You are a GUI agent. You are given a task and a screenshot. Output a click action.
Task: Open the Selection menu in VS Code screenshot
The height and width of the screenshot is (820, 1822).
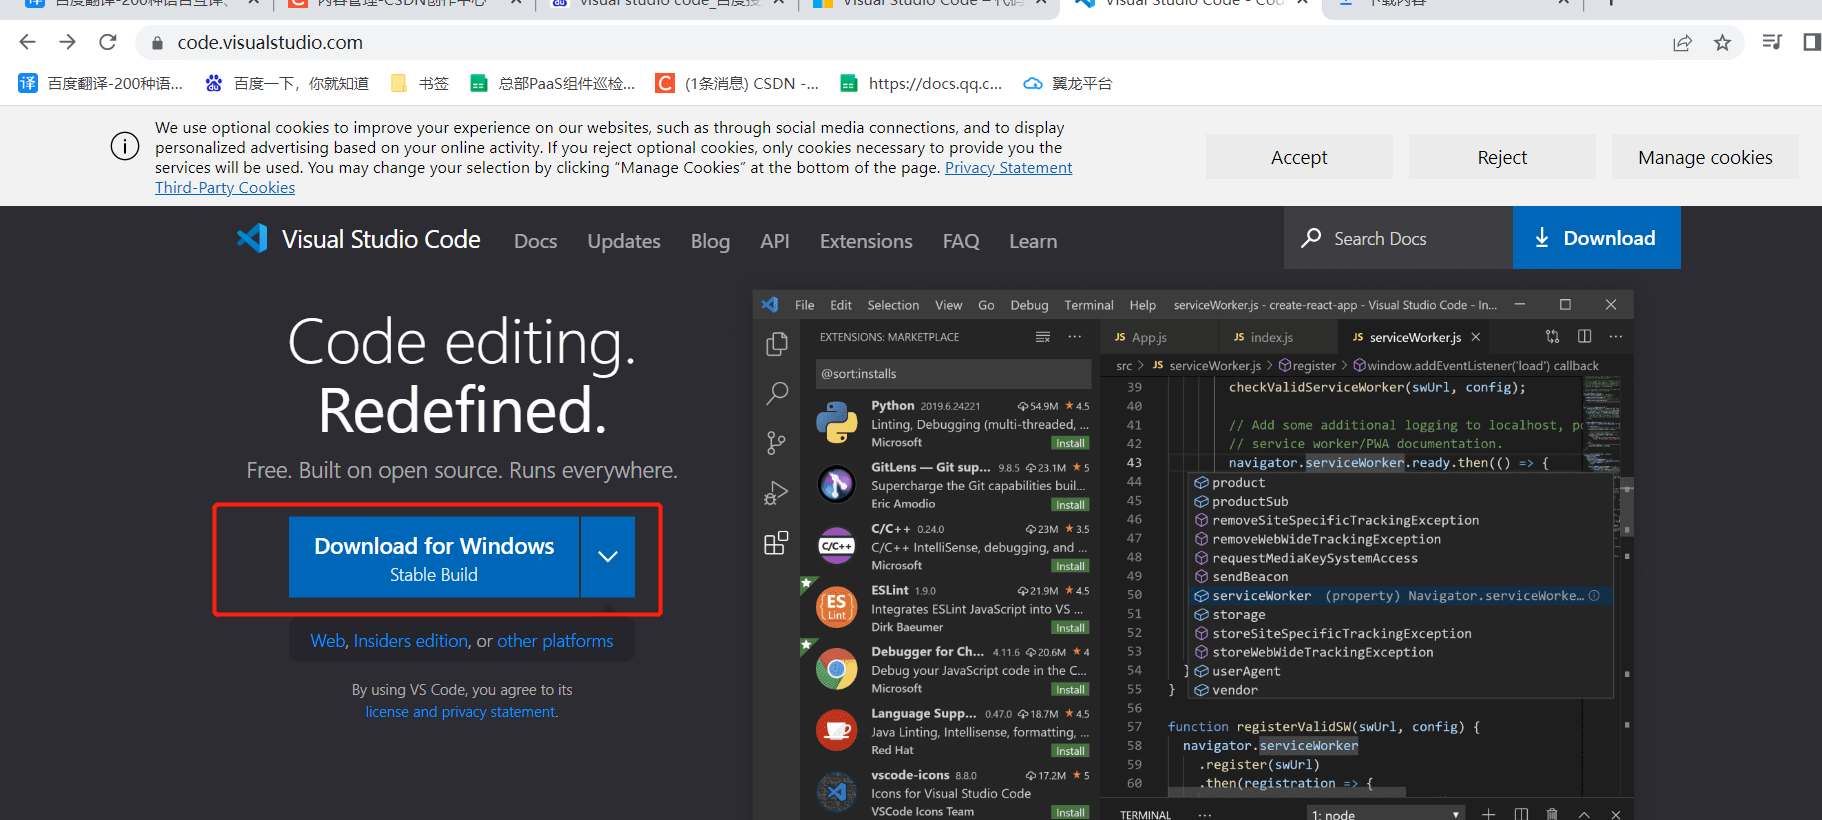[893, 305]
